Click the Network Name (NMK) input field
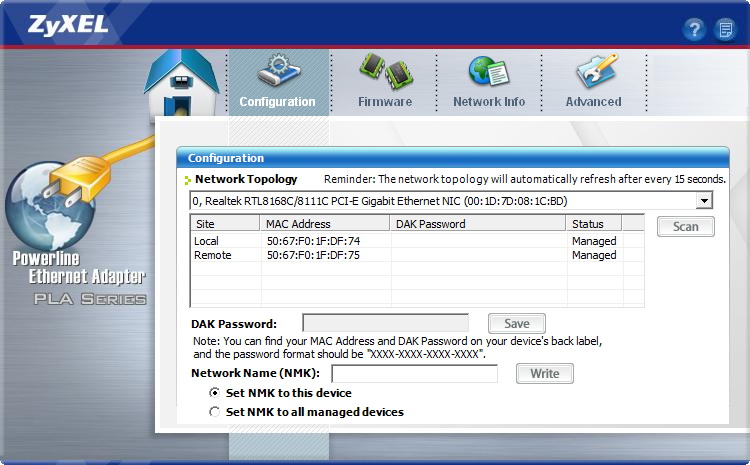 coord(414,374)
